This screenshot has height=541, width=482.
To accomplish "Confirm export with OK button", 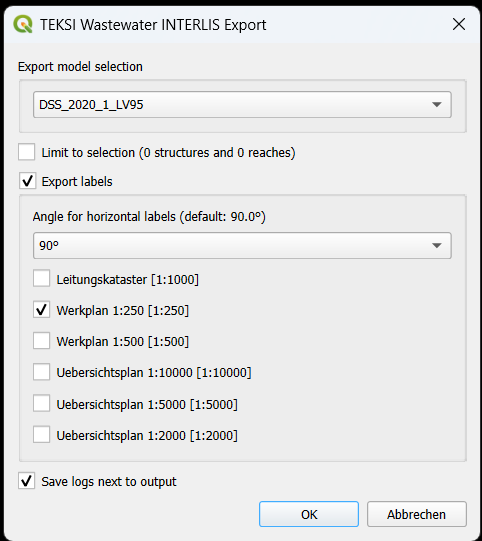I will pos(309,514).
